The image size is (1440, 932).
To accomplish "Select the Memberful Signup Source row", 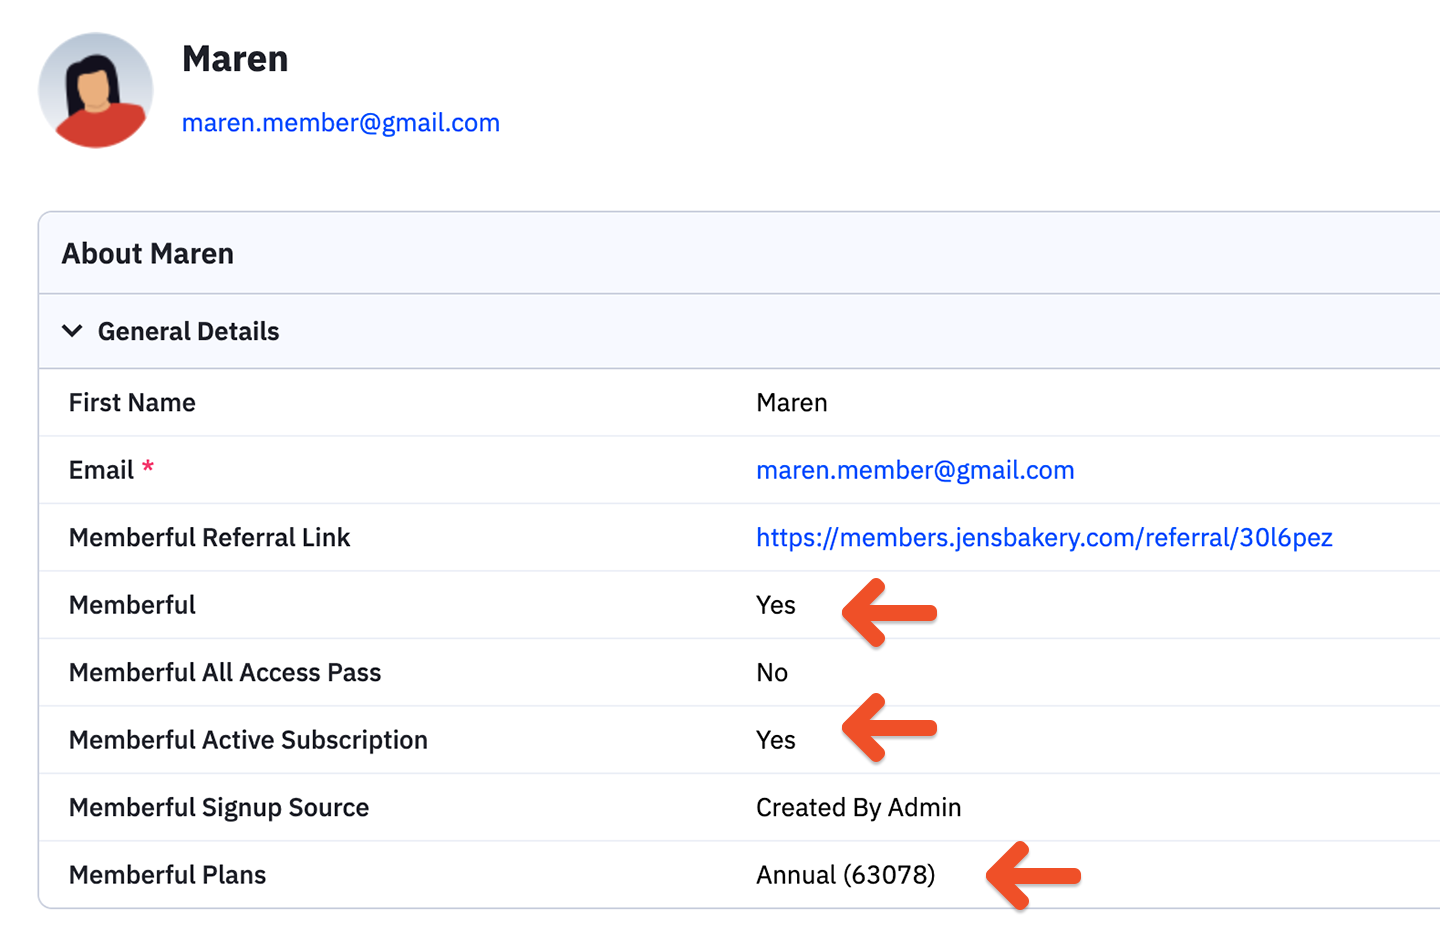I will coord(218,807).
